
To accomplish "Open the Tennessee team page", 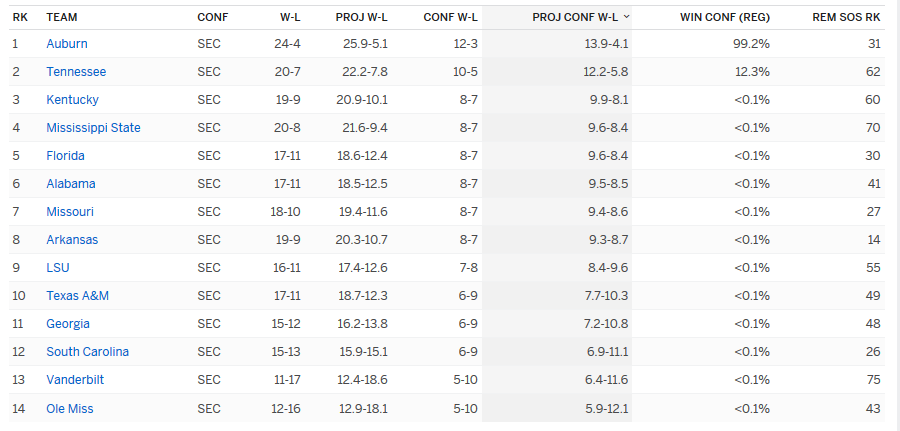I will [x=76, y=72].
